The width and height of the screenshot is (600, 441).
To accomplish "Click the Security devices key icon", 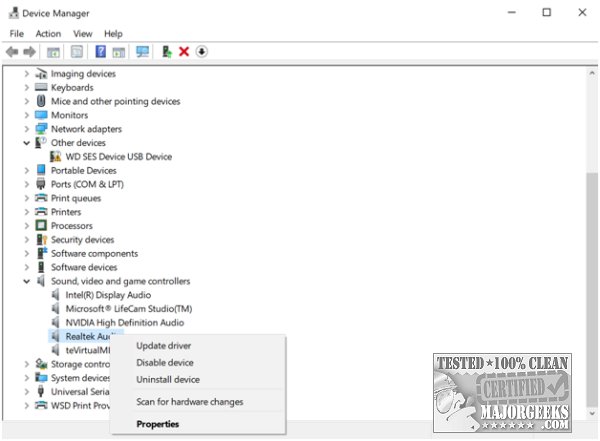I will tap(41, 239).
